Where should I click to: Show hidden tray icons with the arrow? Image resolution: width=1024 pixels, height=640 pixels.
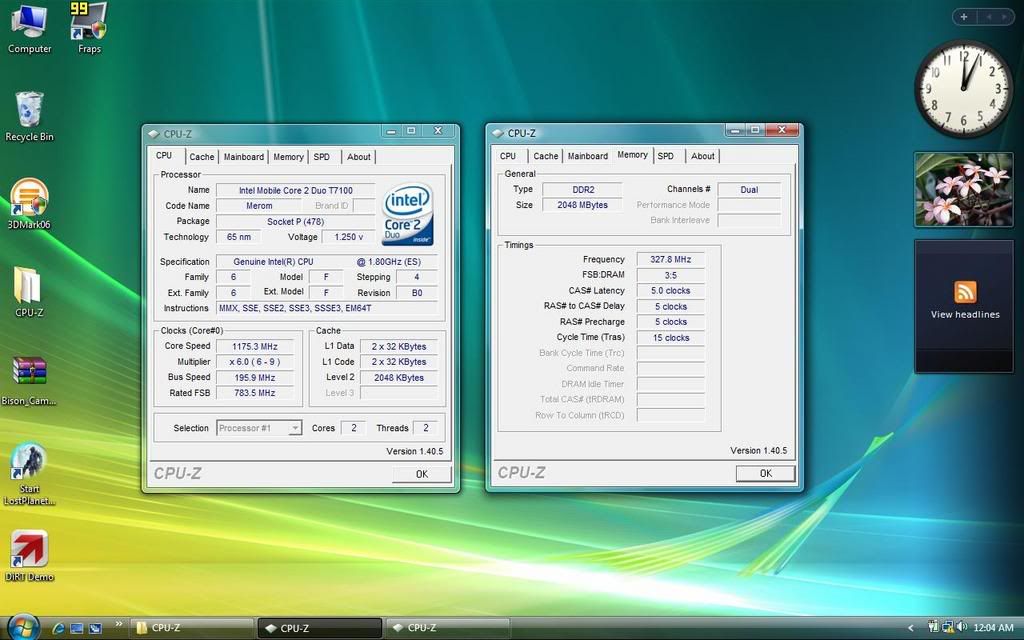pos(911,628)
